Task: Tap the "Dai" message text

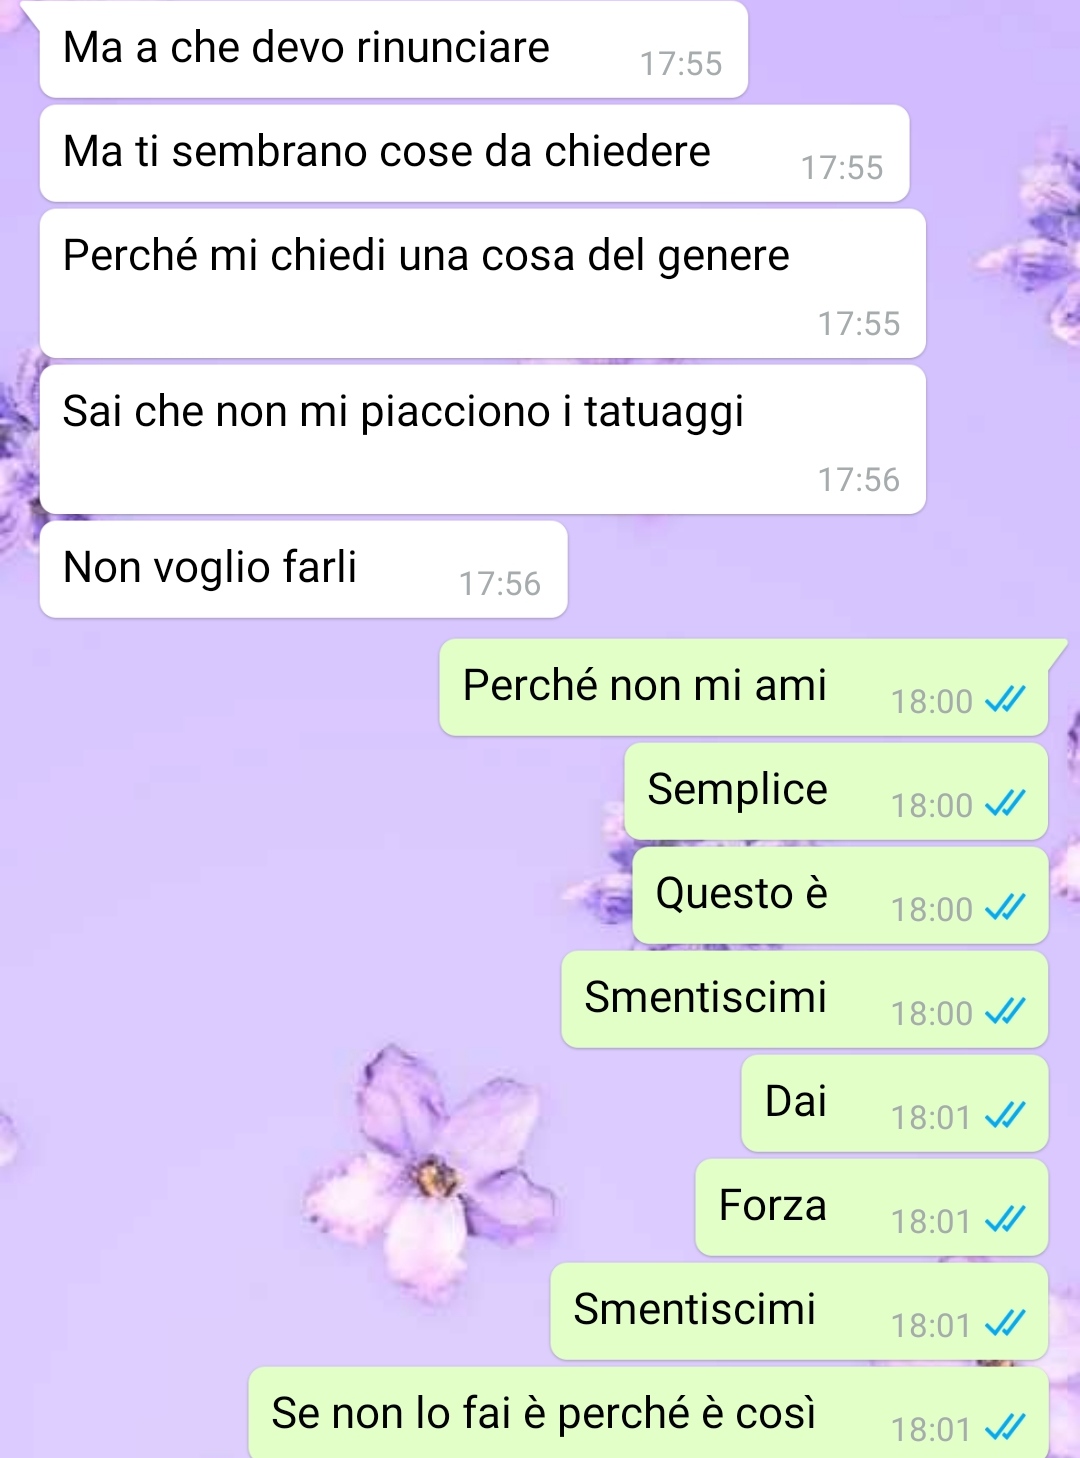Action: (796, 1101)
